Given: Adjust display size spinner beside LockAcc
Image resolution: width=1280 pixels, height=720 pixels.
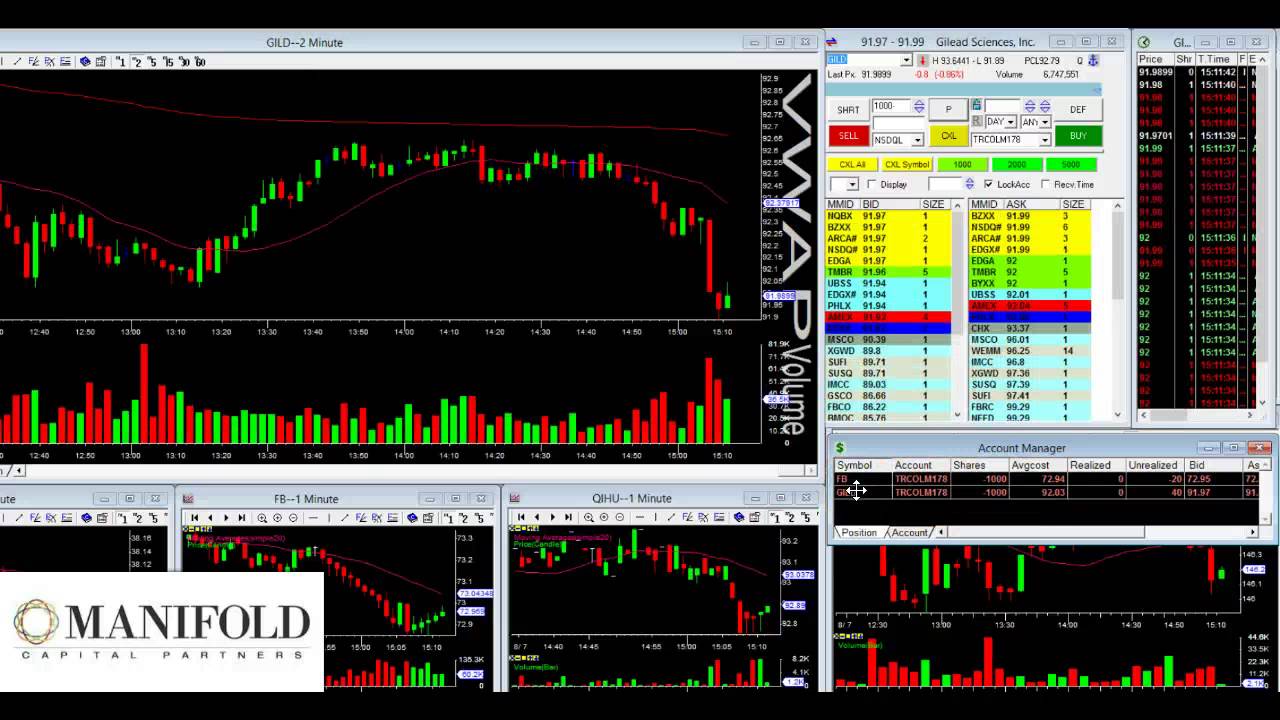Looking at the screenshot, I should click(969, 184).
